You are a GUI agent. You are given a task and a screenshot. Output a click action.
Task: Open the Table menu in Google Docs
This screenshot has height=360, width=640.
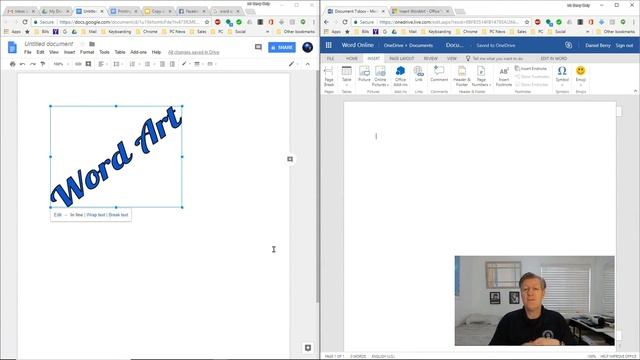[x=120, y=52]
